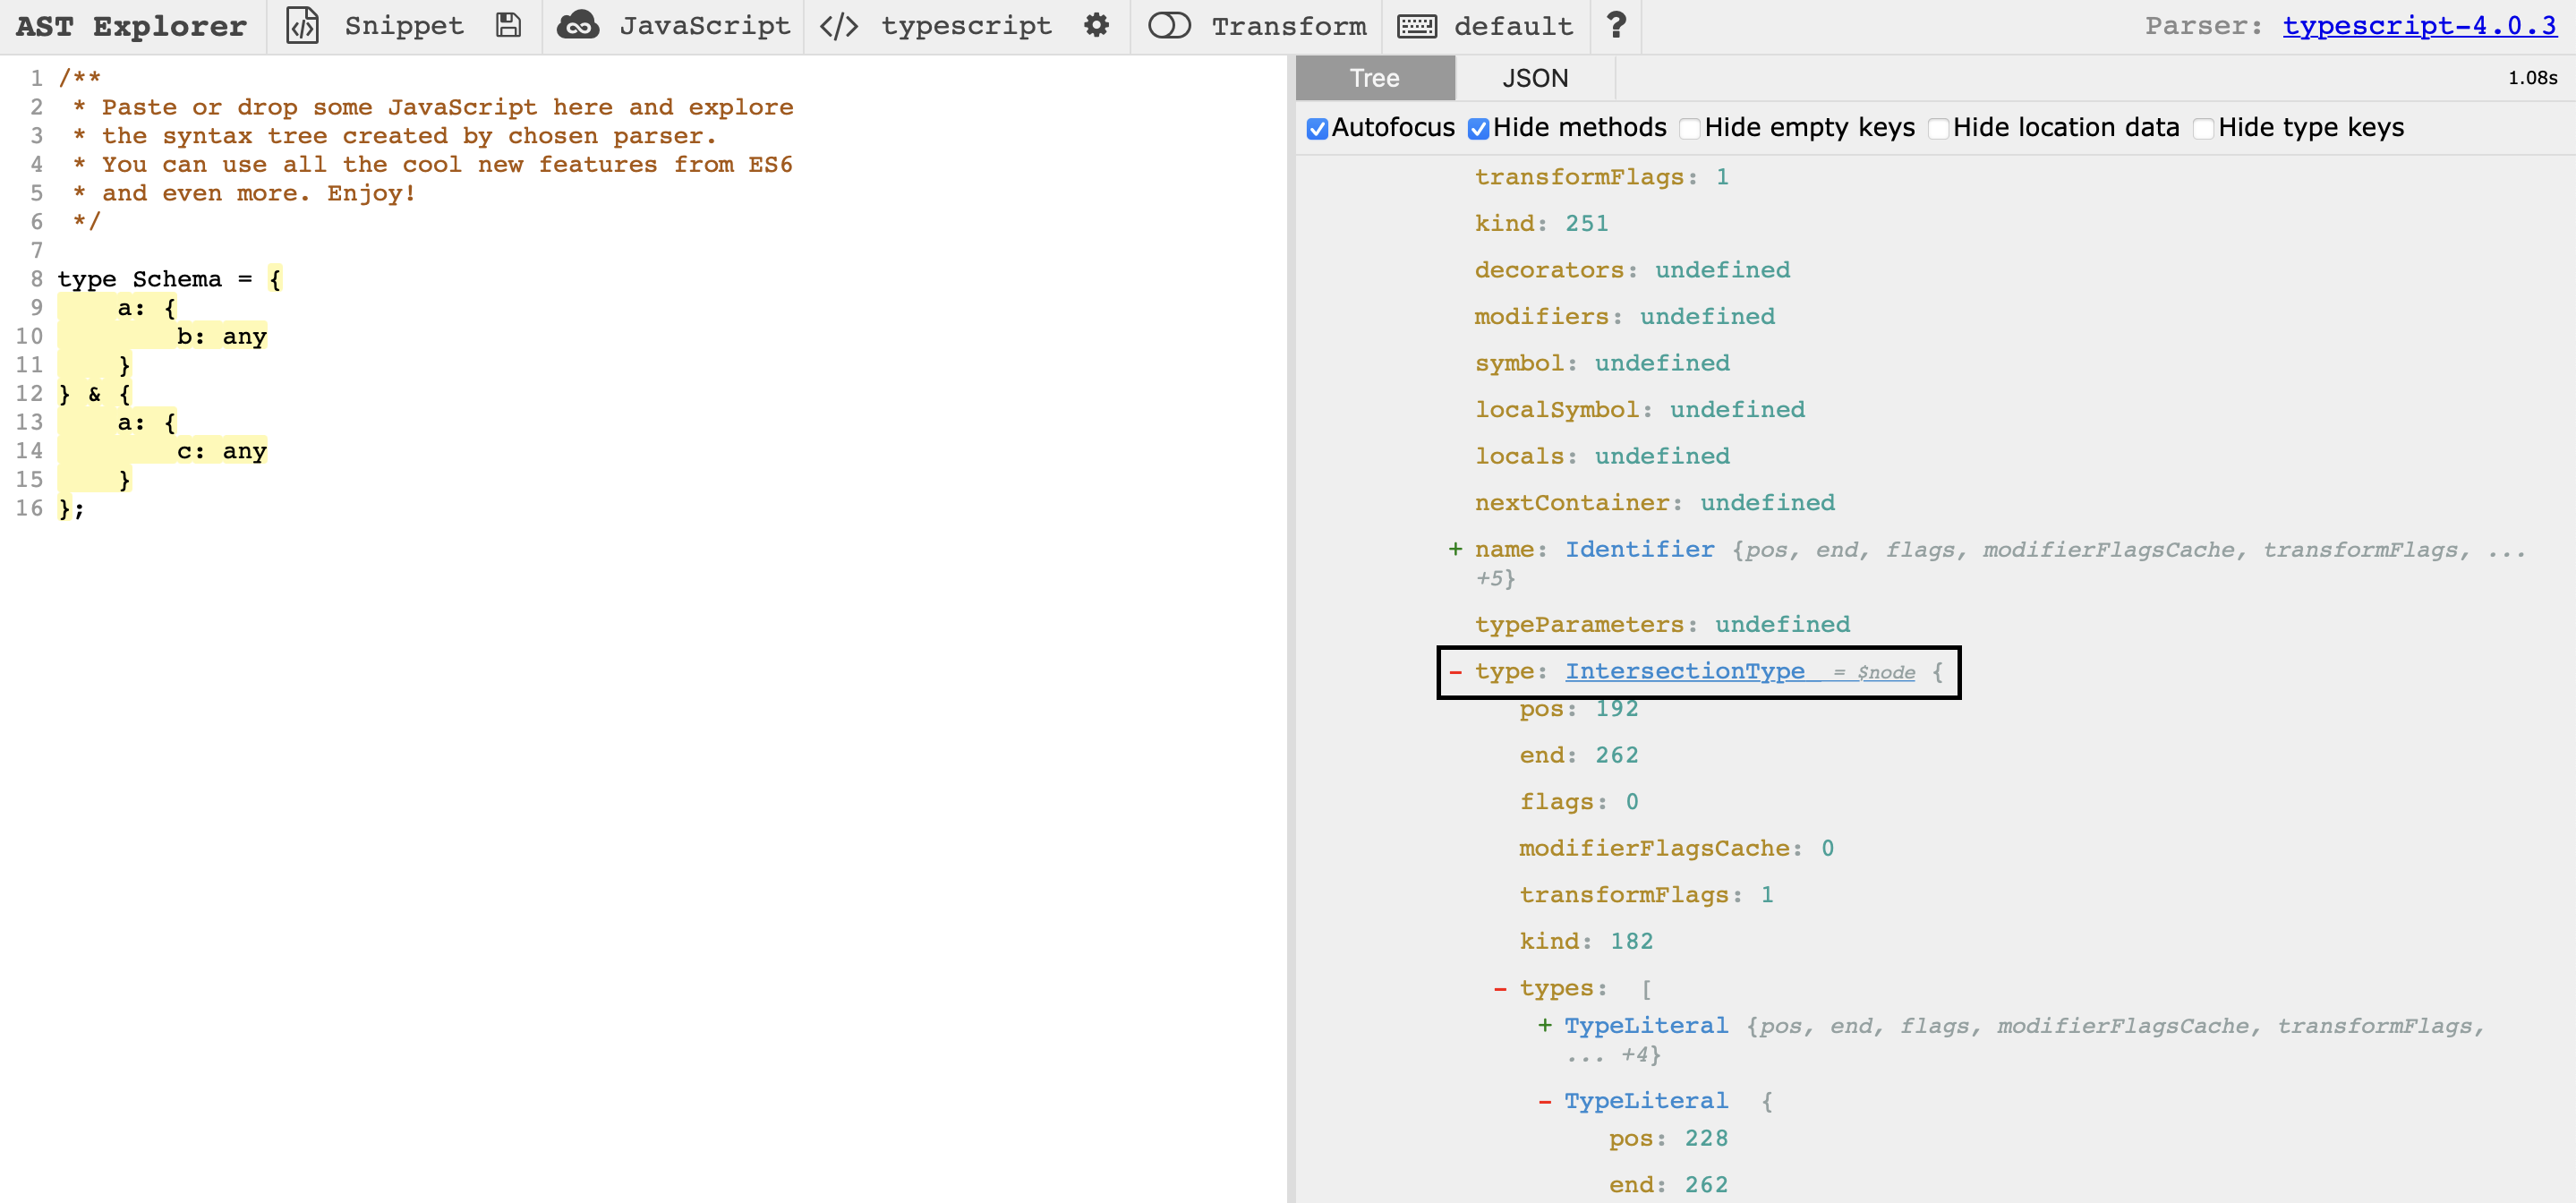This screenshot has height=1203, width=2576.
Task: Uncheck the Autofocus checkbox
Action: coord(1317,129)
